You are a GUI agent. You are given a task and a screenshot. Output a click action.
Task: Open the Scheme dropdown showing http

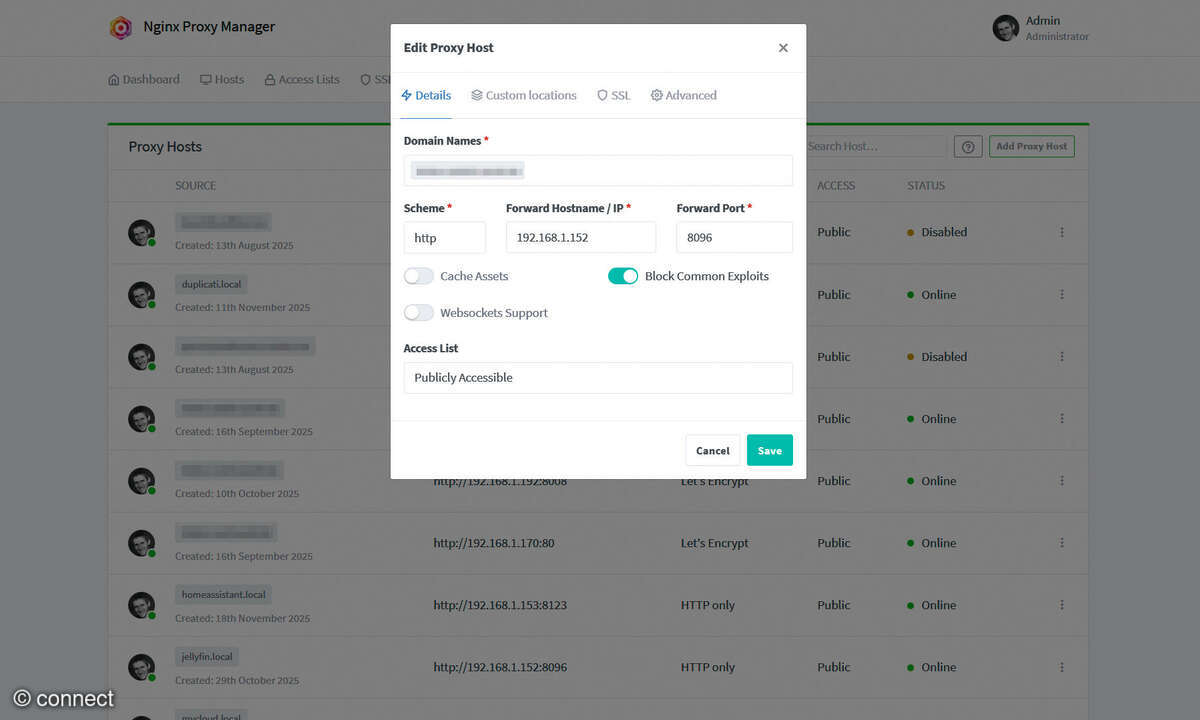point(444,237)
